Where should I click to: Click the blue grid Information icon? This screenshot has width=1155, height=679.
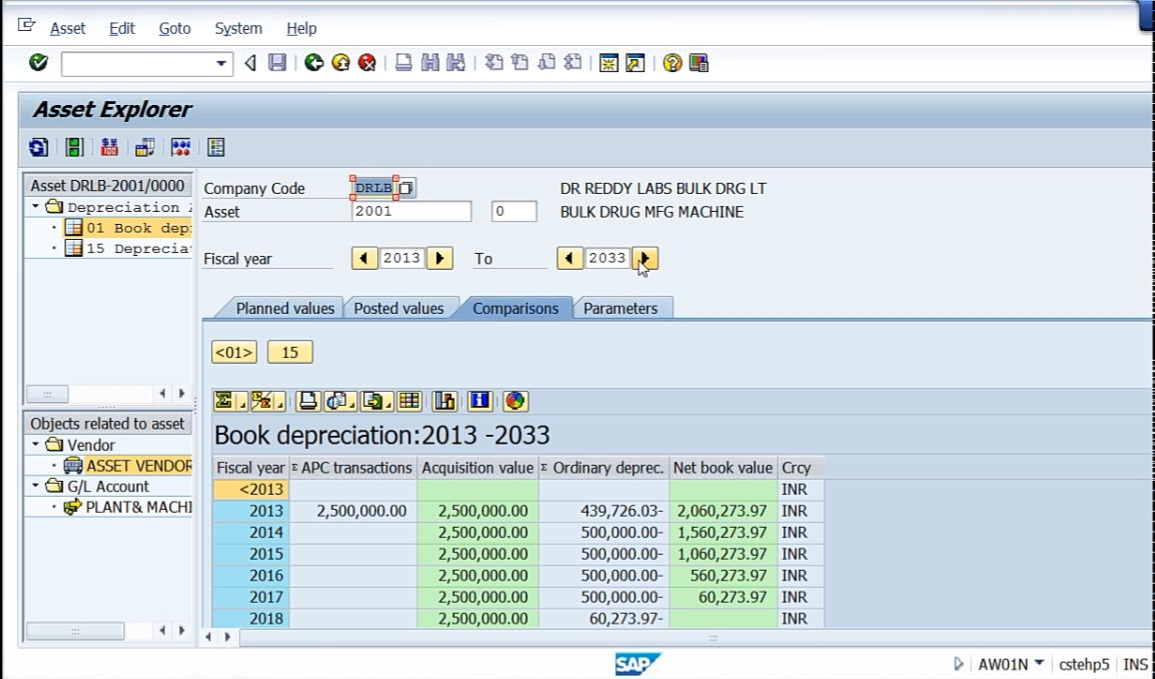(480, 401)
